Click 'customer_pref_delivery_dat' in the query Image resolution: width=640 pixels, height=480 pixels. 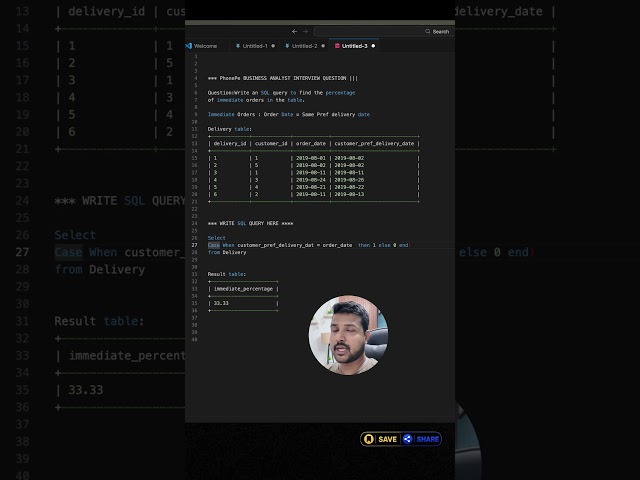point(276,245)
